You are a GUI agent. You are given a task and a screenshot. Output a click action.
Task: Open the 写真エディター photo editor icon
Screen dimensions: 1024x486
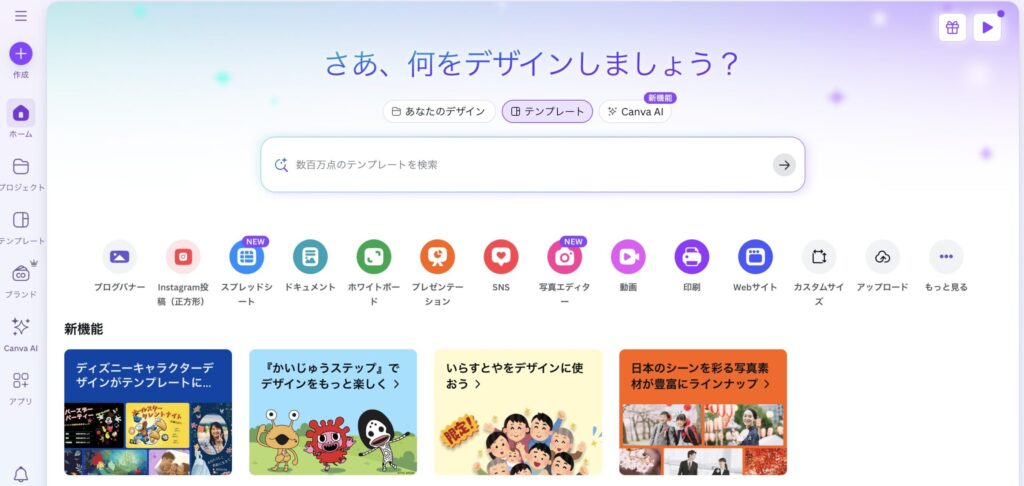point(564,257)
